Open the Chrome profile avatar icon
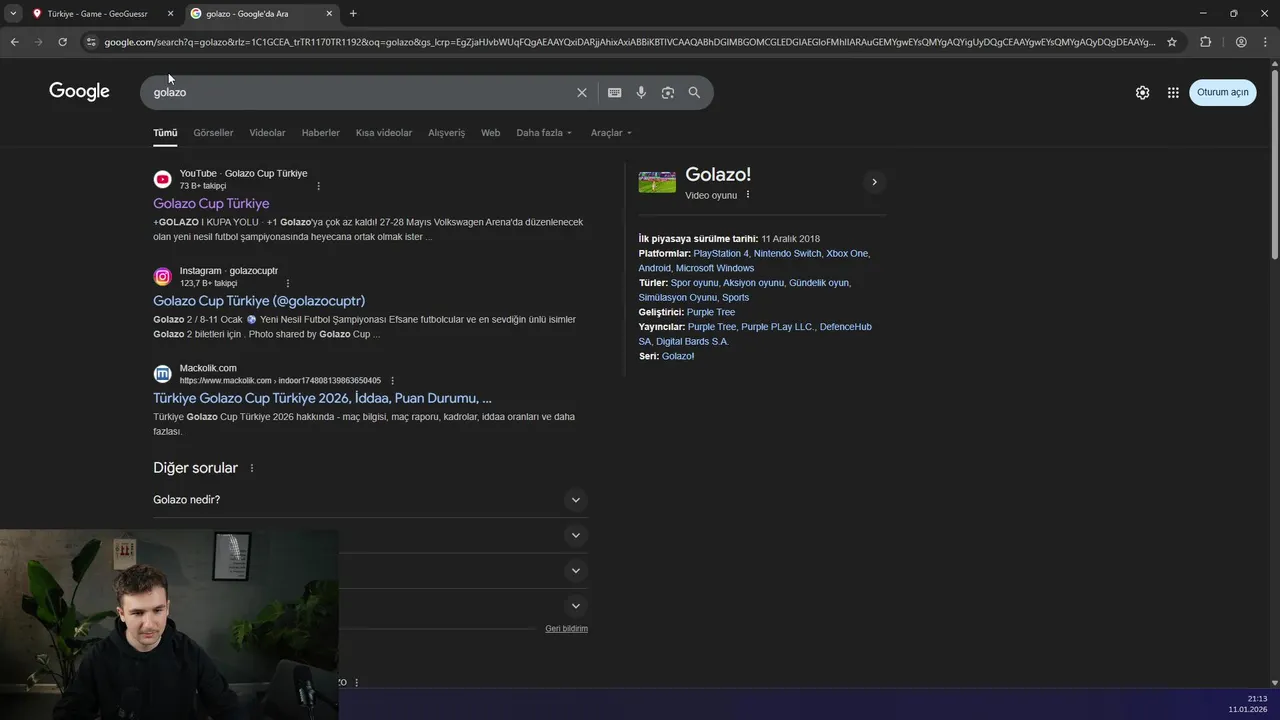Image resolution: width=1280 pixels, height=720 pixels. (1241, 42)
